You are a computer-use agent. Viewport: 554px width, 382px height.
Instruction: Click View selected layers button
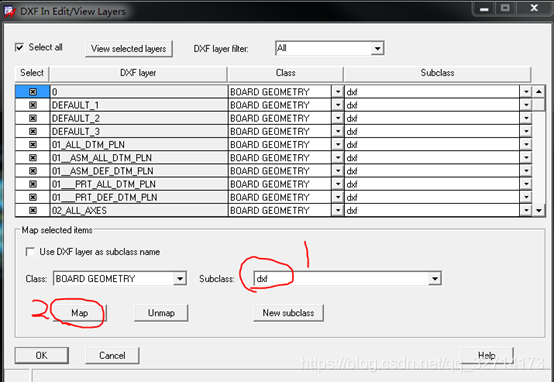[x=129, y=49]
